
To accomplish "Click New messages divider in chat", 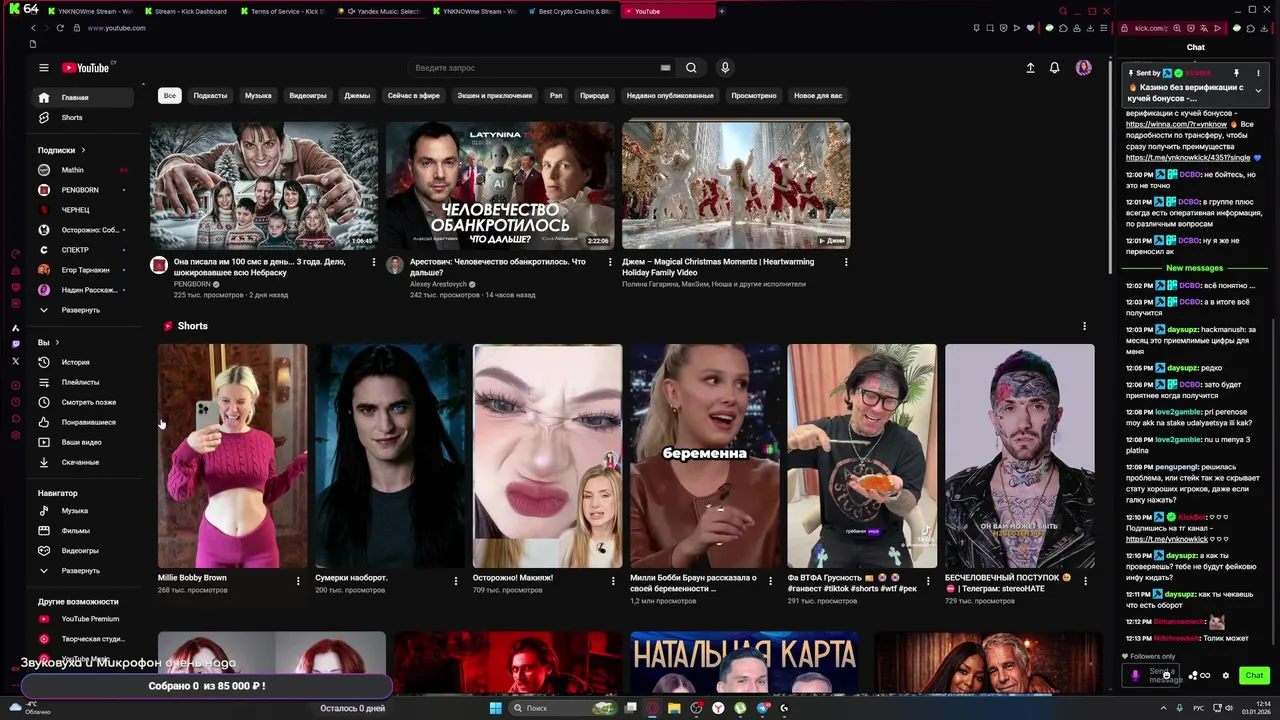I will (x=1194, y=268).
